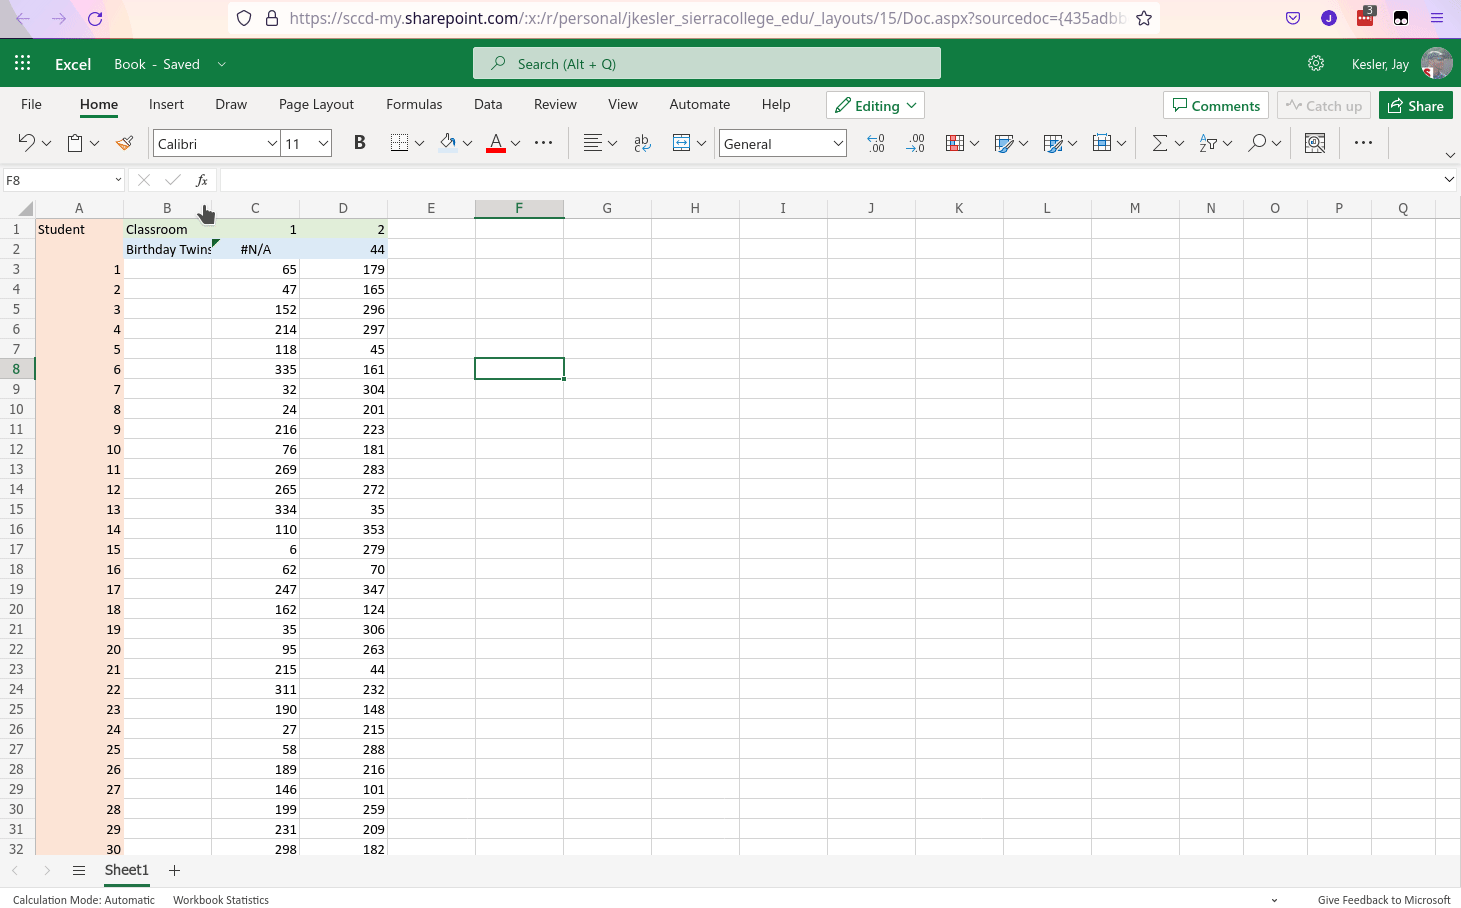Click the Wrap Text icon
The height and width of the screenshot is (908, 1461).
[642, 143]
